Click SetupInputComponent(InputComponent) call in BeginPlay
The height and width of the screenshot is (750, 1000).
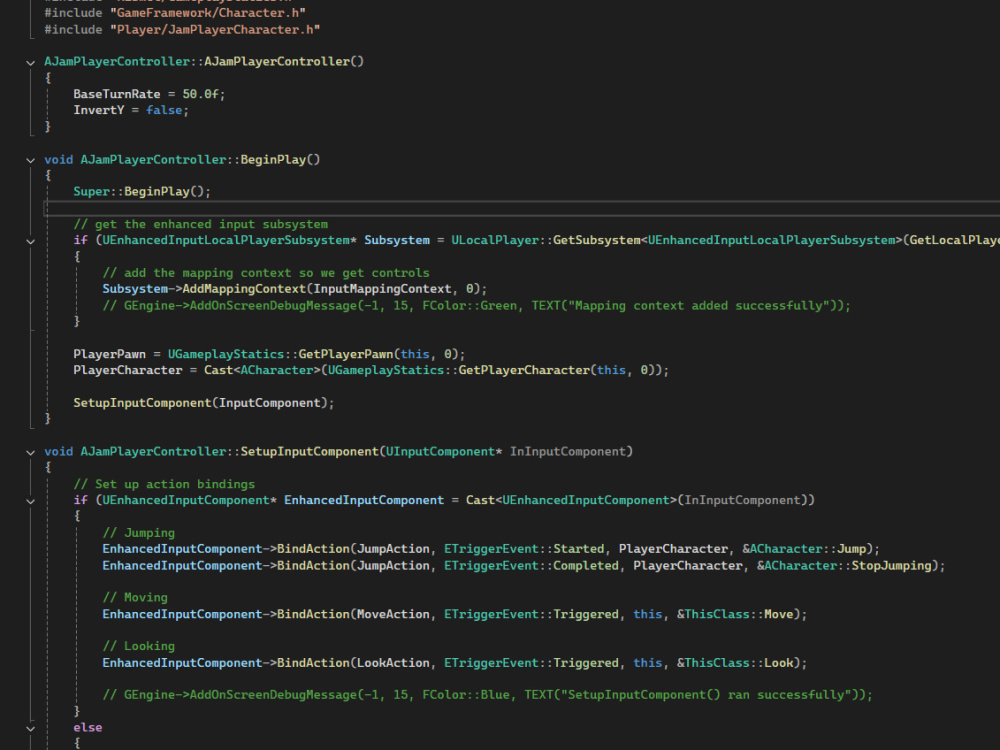(203, 402)
